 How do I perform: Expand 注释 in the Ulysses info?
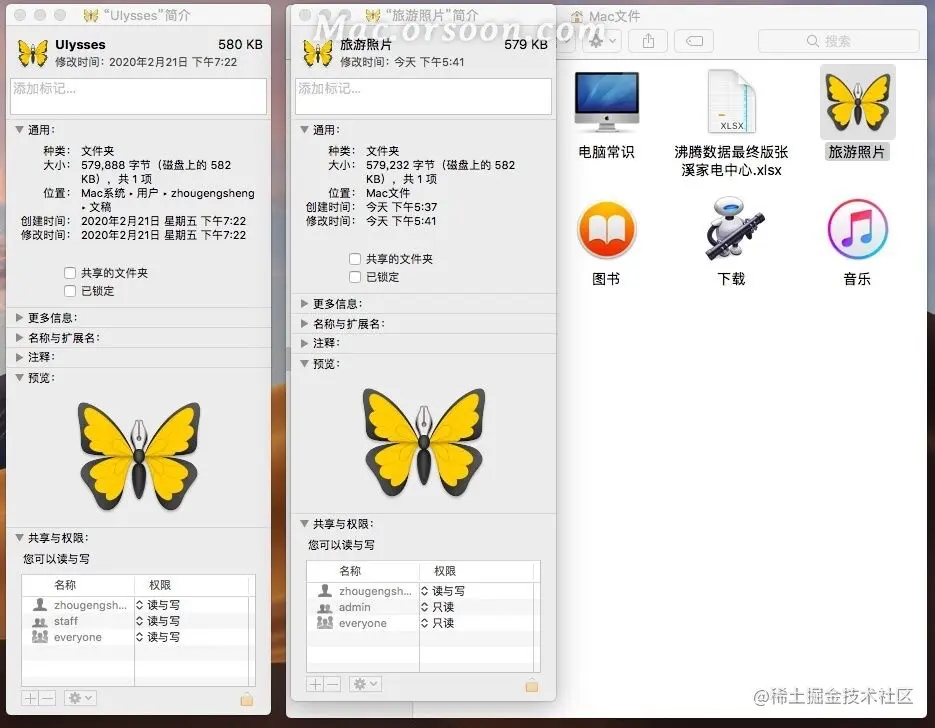click(x=19, y=357)
